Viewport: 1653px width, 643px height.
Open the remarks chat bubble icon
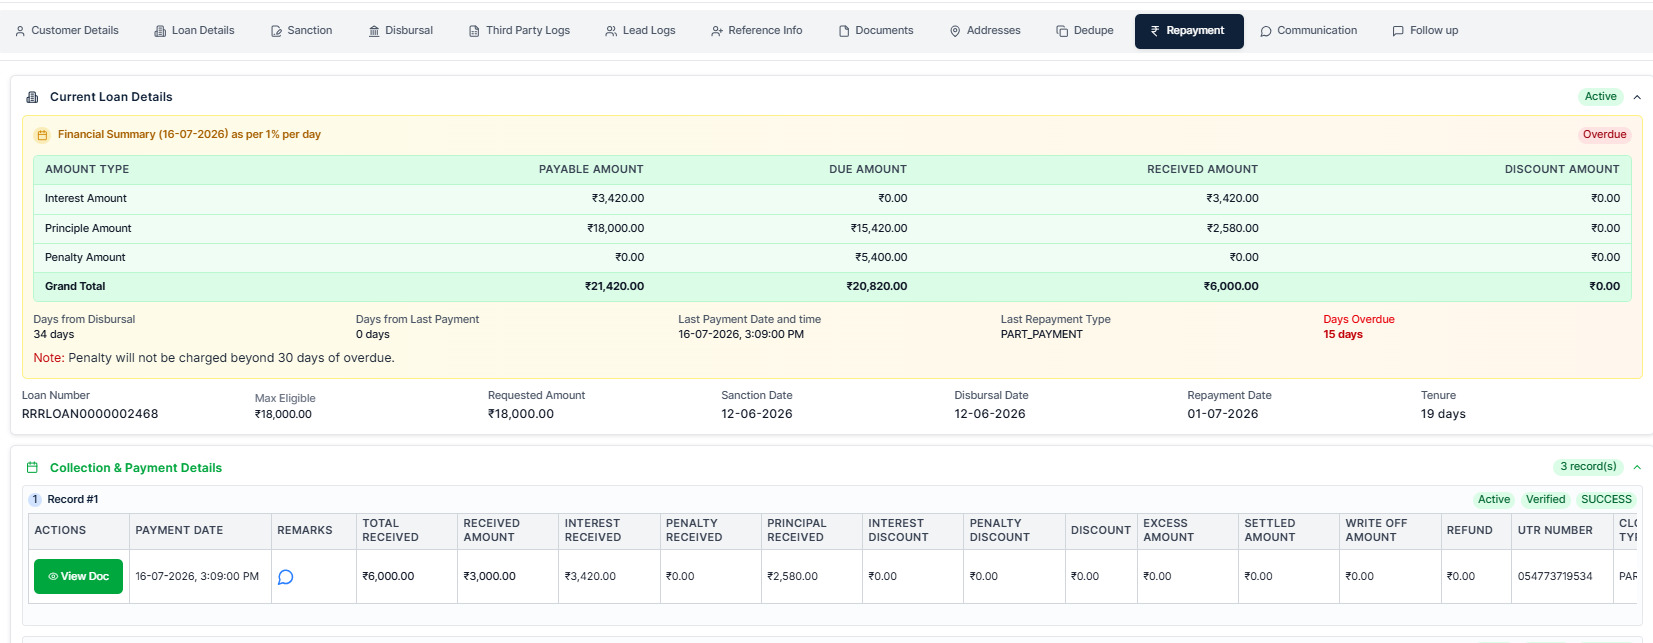tap(285, 577)
